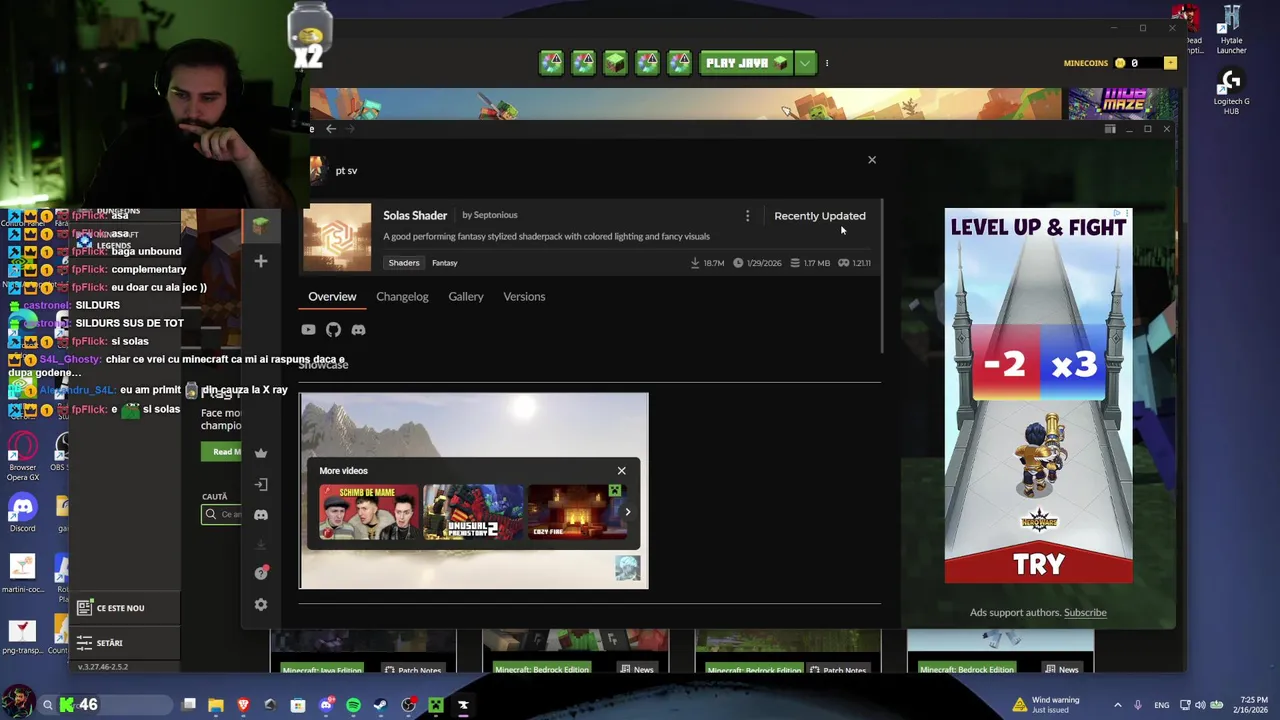Close the More videos overlay
This screenshot has height=720, width=1280.
pyautogui.click(x=621, y=471)
